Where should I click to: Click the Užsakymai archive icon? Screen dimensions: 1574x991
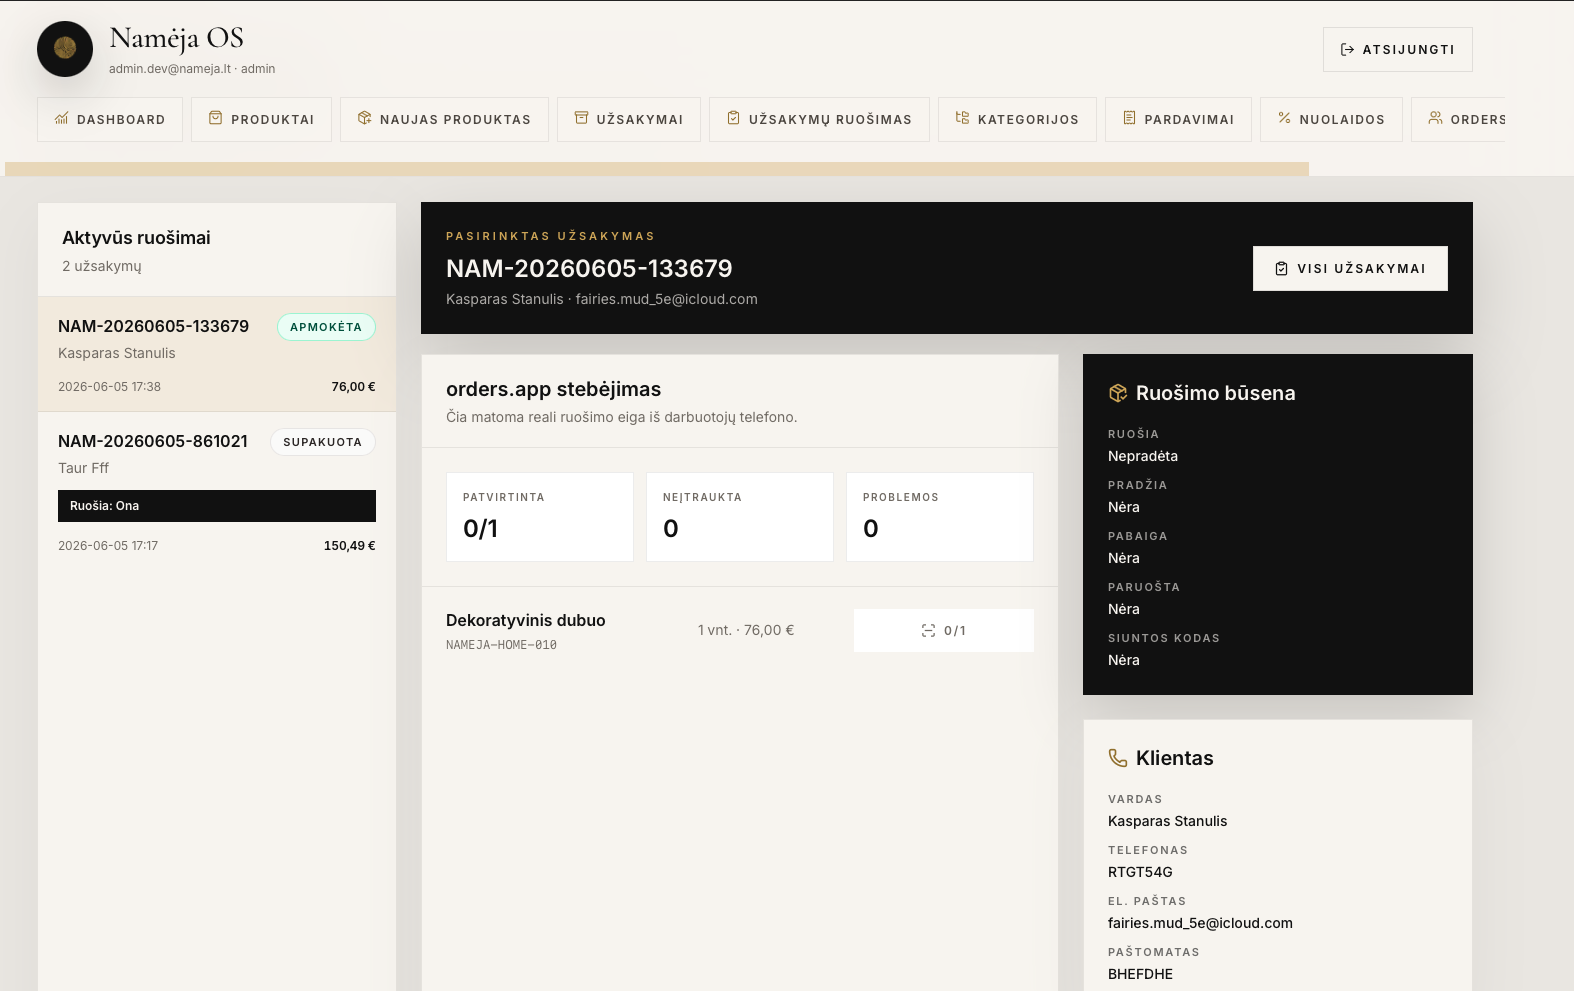pos(581,118)
